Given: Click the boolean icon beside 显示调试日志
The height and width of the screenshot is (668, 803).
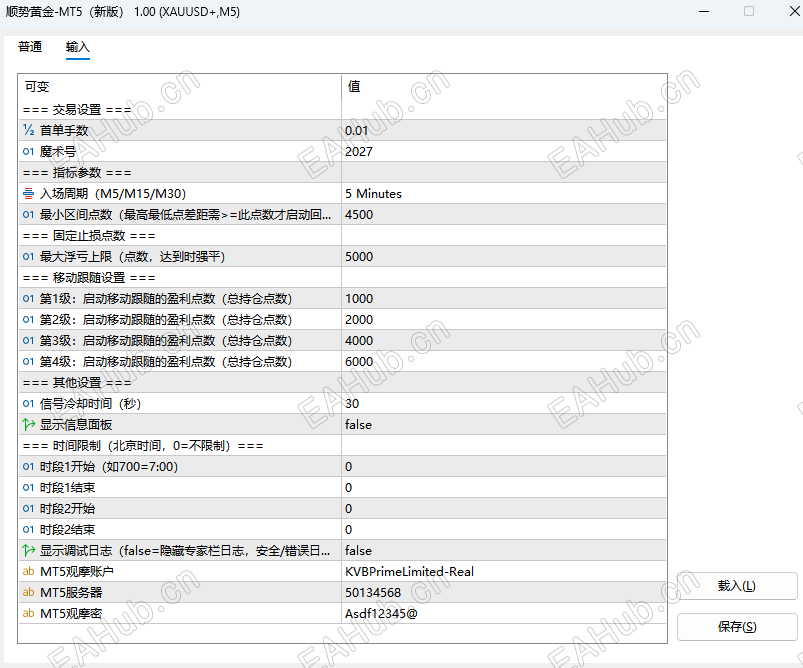Looking at the screenshot, I should 29,551.
